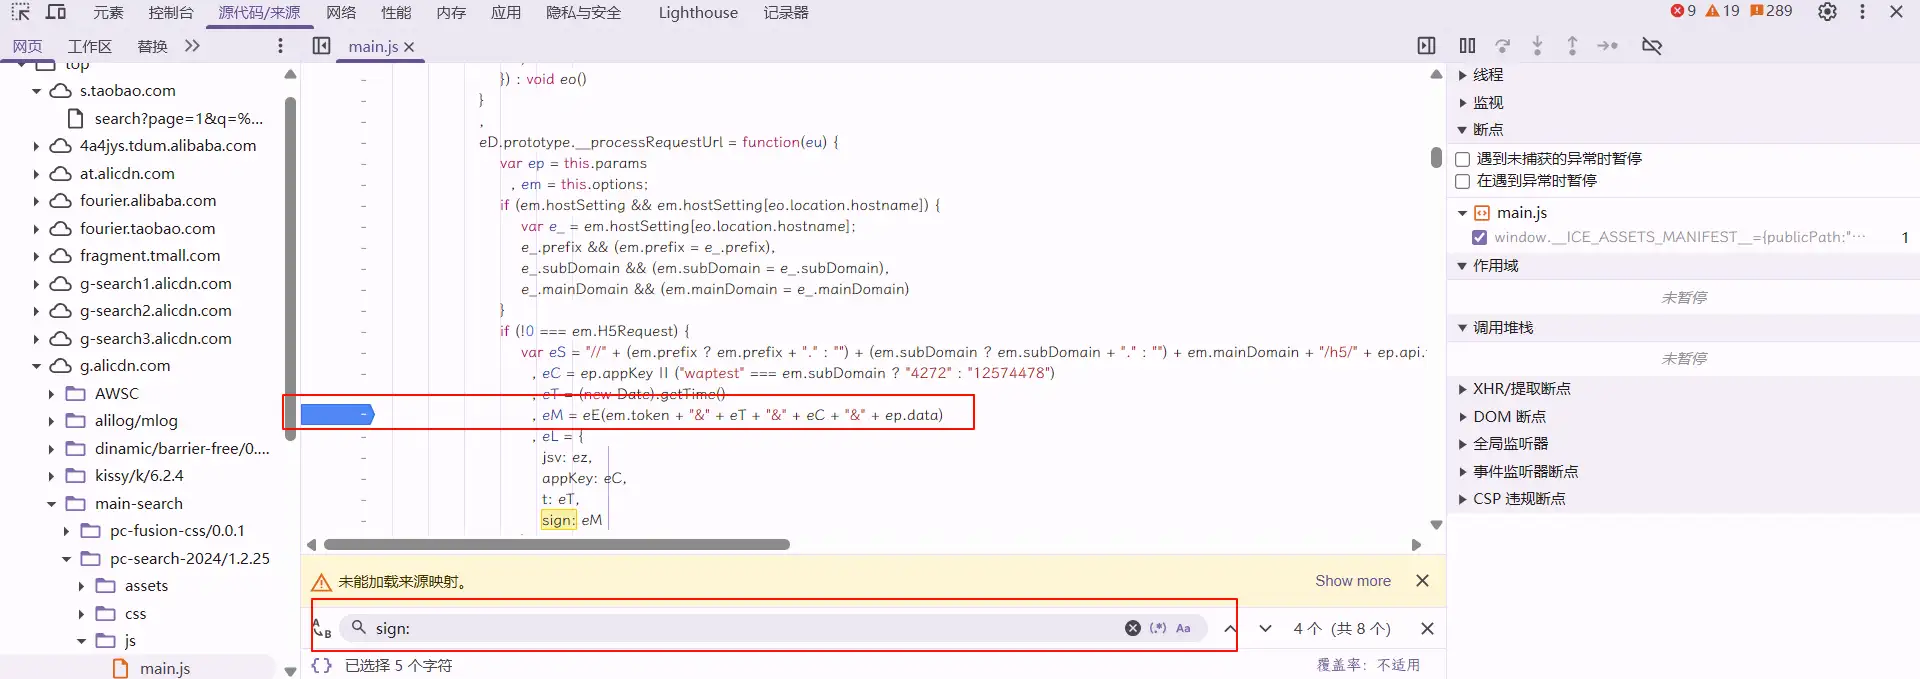Clear the sign: search text
The image size is (1920, 679).
[1132, 628]
